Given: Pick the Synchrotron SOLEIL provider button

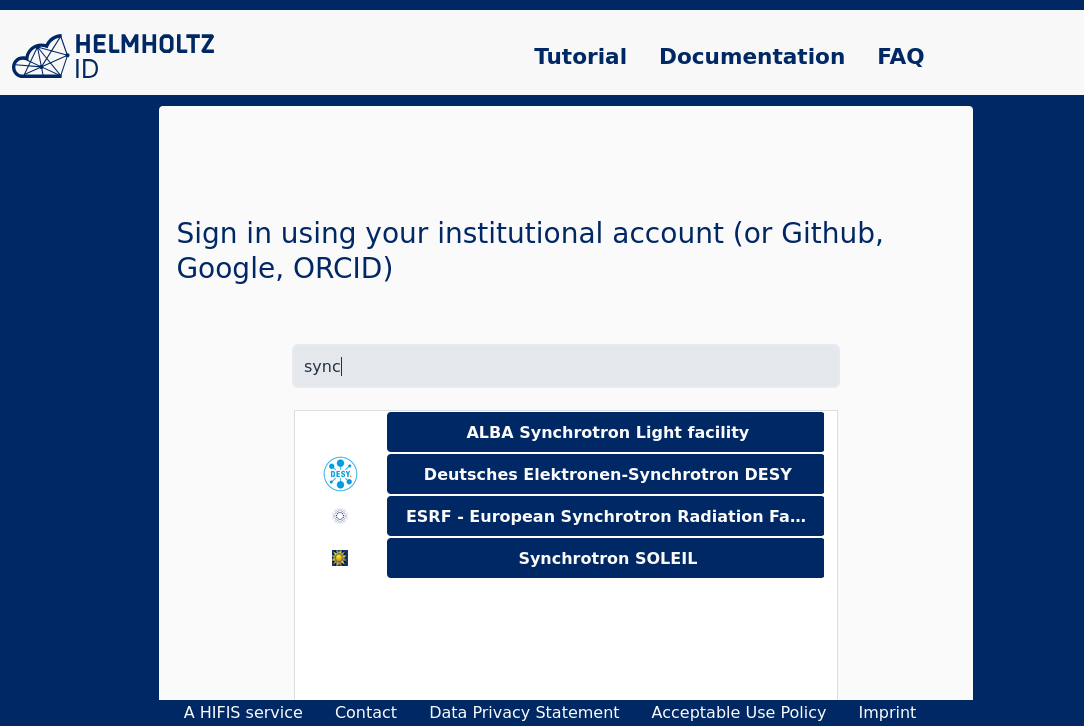Looking at the screenshot, I should (605, 558).
